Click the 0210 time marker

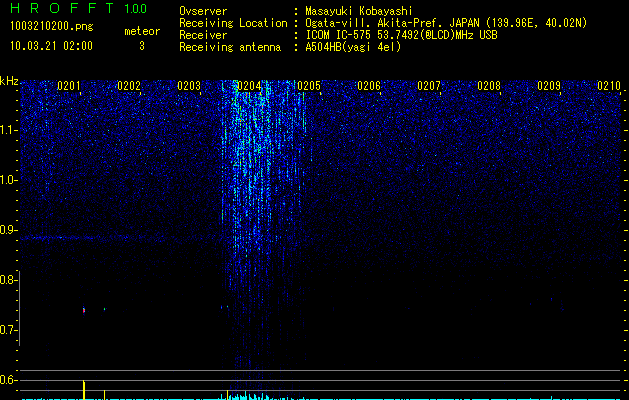(609, 86)
